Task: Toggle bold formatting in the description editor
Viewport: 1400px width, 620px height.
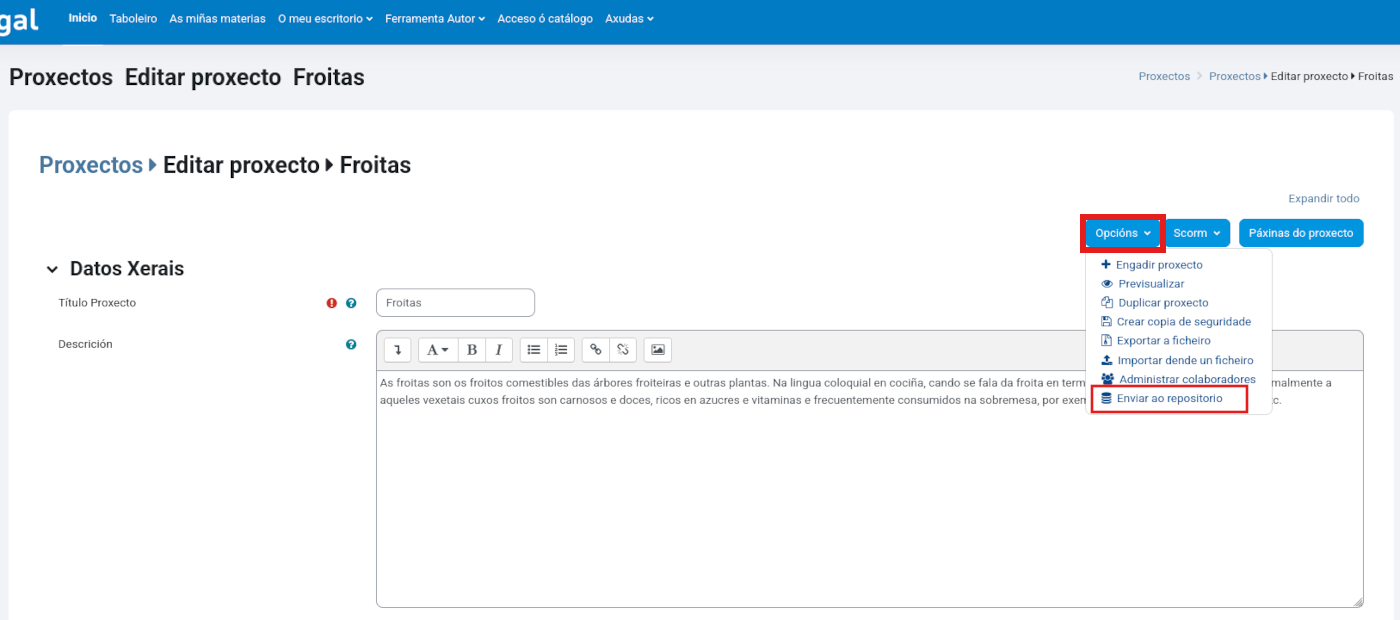Action: coord(472,349)
